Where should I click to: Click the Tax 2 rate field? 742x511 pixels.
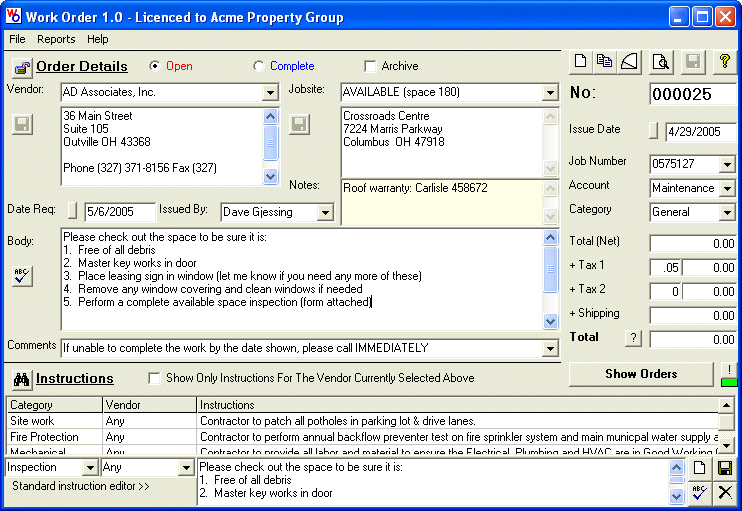(x=665, y=291)
